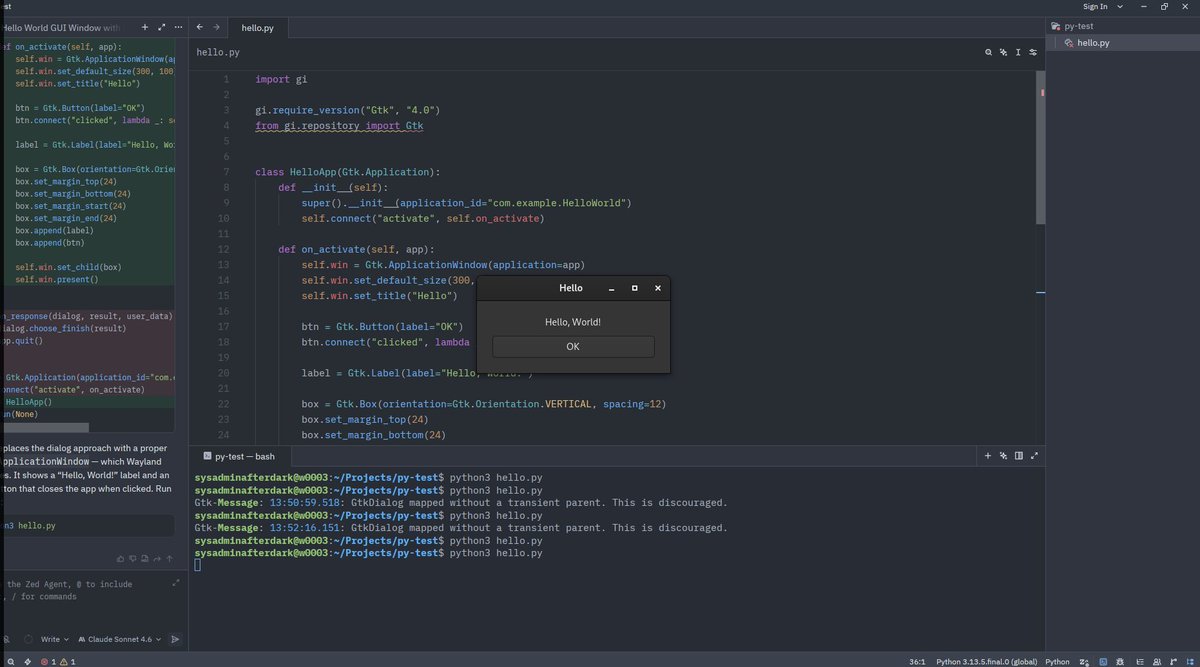Start new agent thread with plus icon
1200x667 pixels.
pyautogui.click(x=145, y=27)
